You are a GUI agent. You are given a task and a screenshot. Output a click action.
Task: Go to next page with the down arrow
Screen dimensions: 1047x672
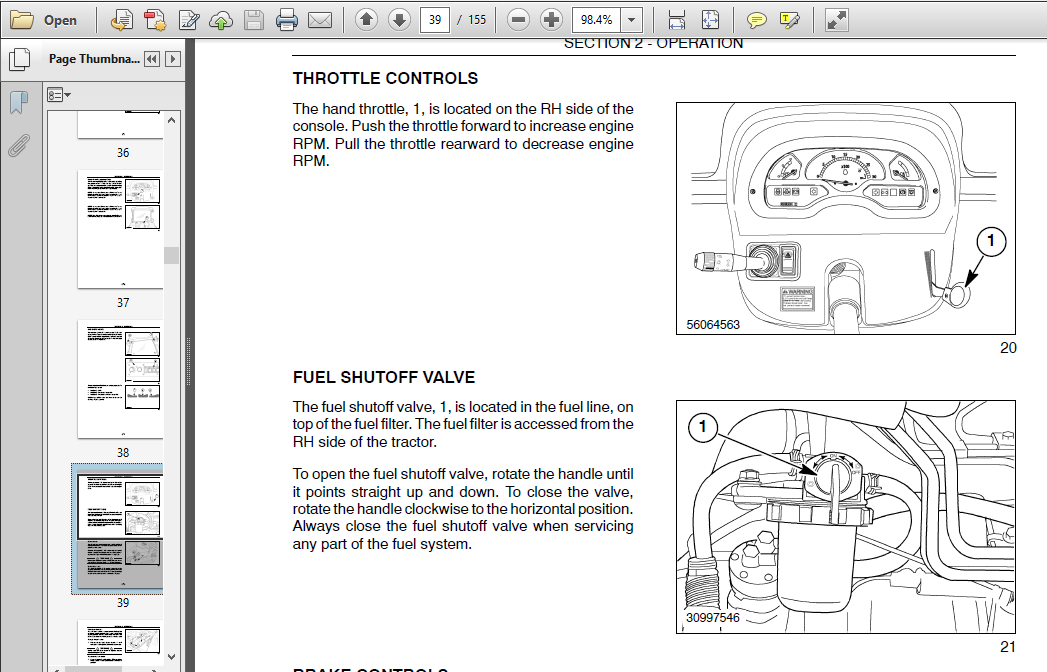(399, 20)
